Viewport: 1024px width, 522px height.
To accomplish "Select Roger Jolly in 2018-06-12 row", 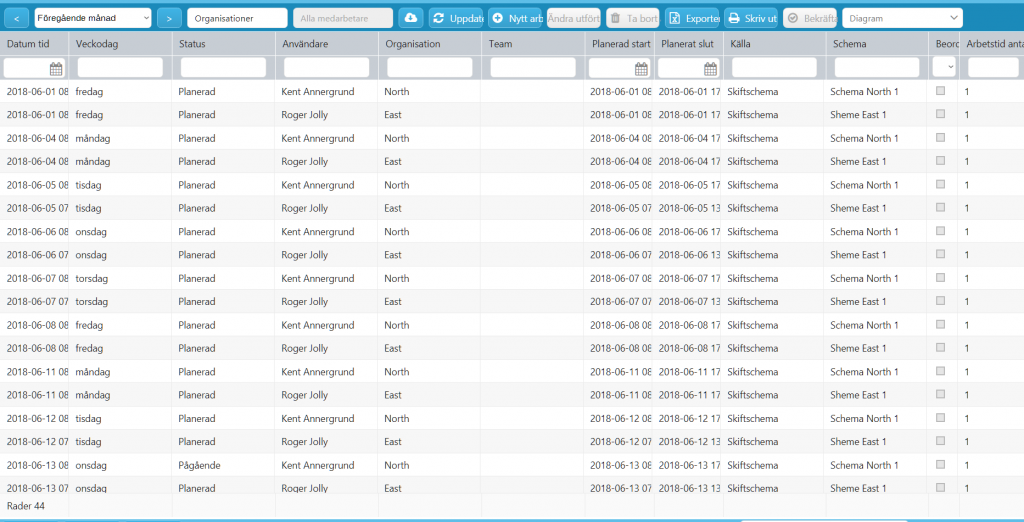I will pyautogui.click(x=304, y=442).
